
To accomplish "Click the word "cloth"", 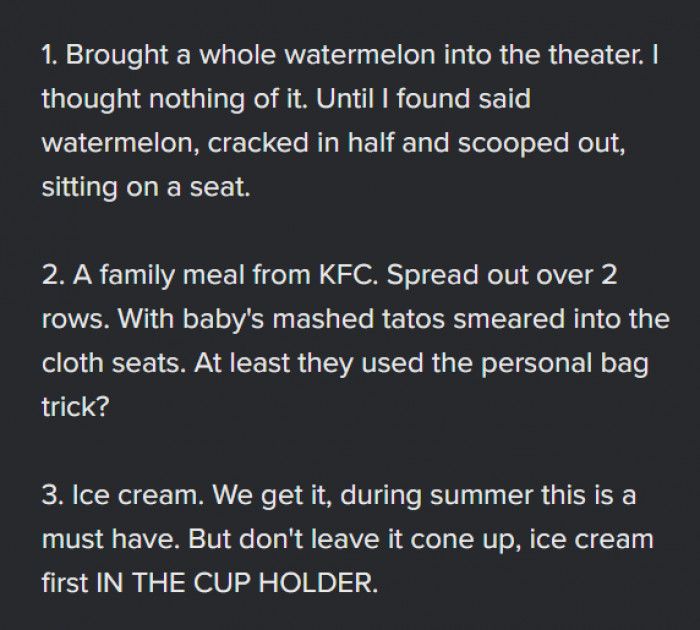I will tap(73, 363).
